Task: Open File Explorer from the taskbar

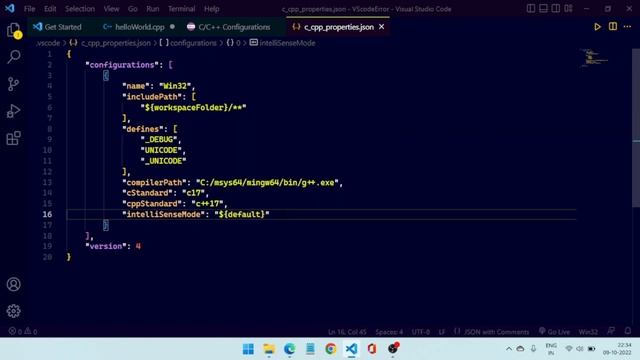Action: point(269,349)
